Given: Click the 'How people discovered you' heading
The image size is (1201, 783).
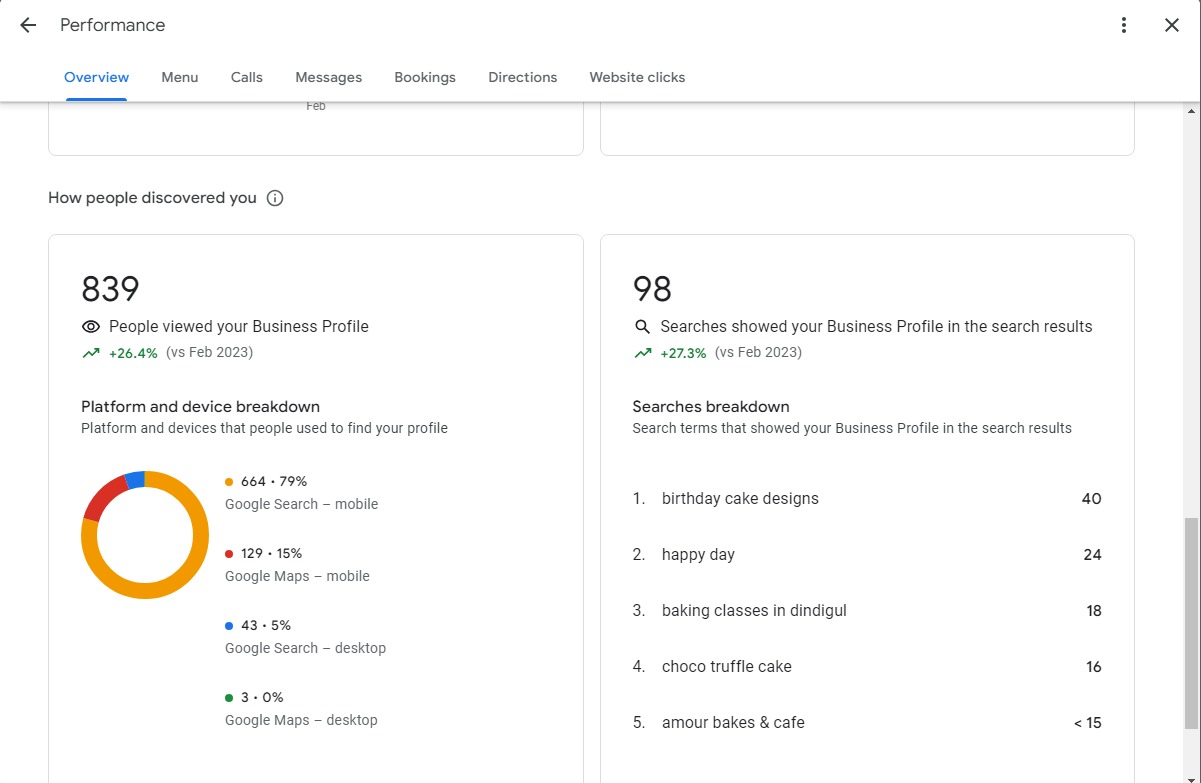Looking at the screenshot, I should (x=152, y=198).
